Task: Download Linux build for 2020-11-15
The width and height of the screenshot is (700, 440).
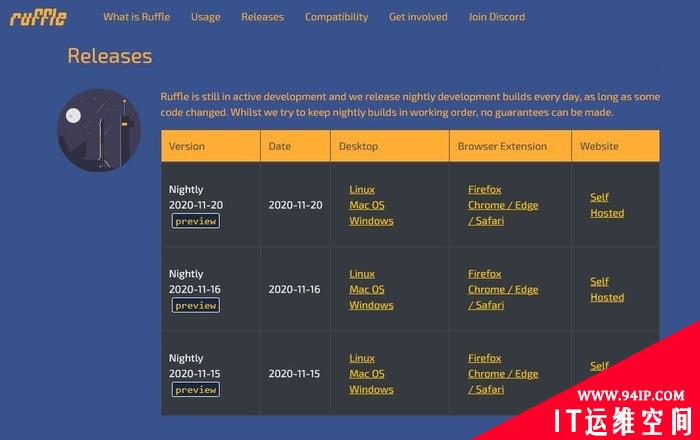Action: coord(362,358)
